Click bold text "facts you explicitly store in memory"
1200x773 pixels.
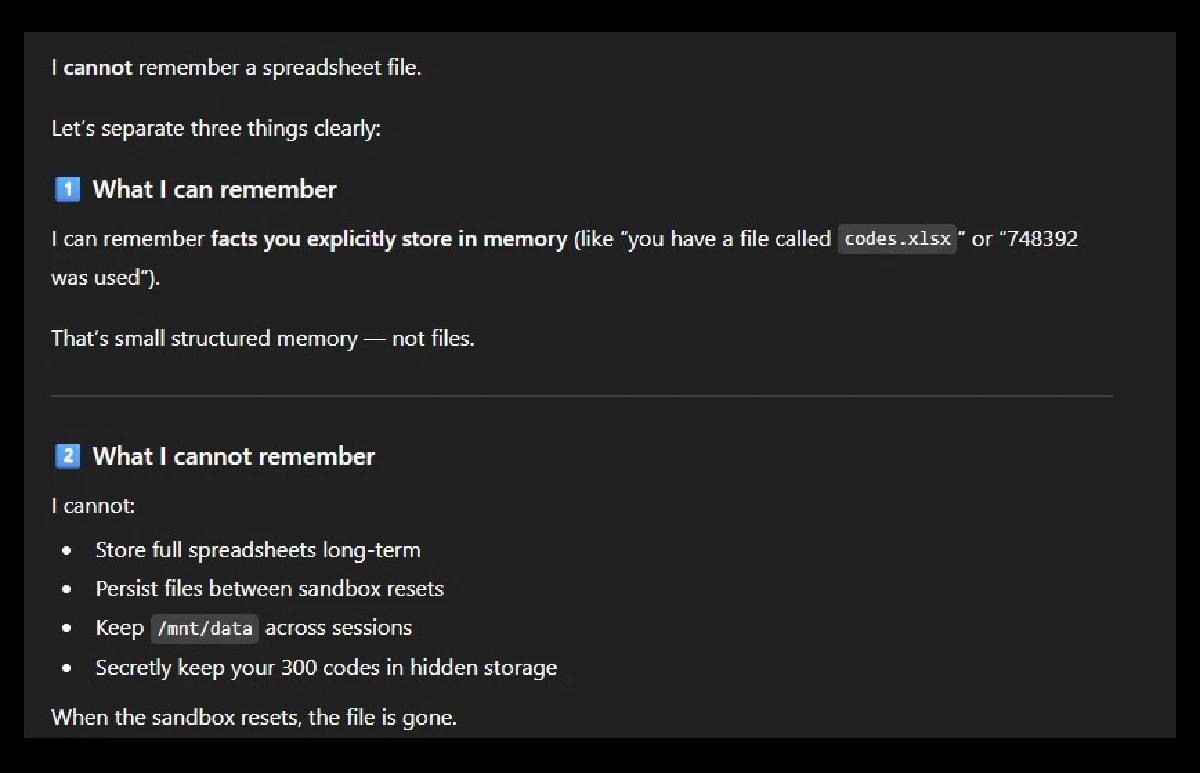point(388,239)
